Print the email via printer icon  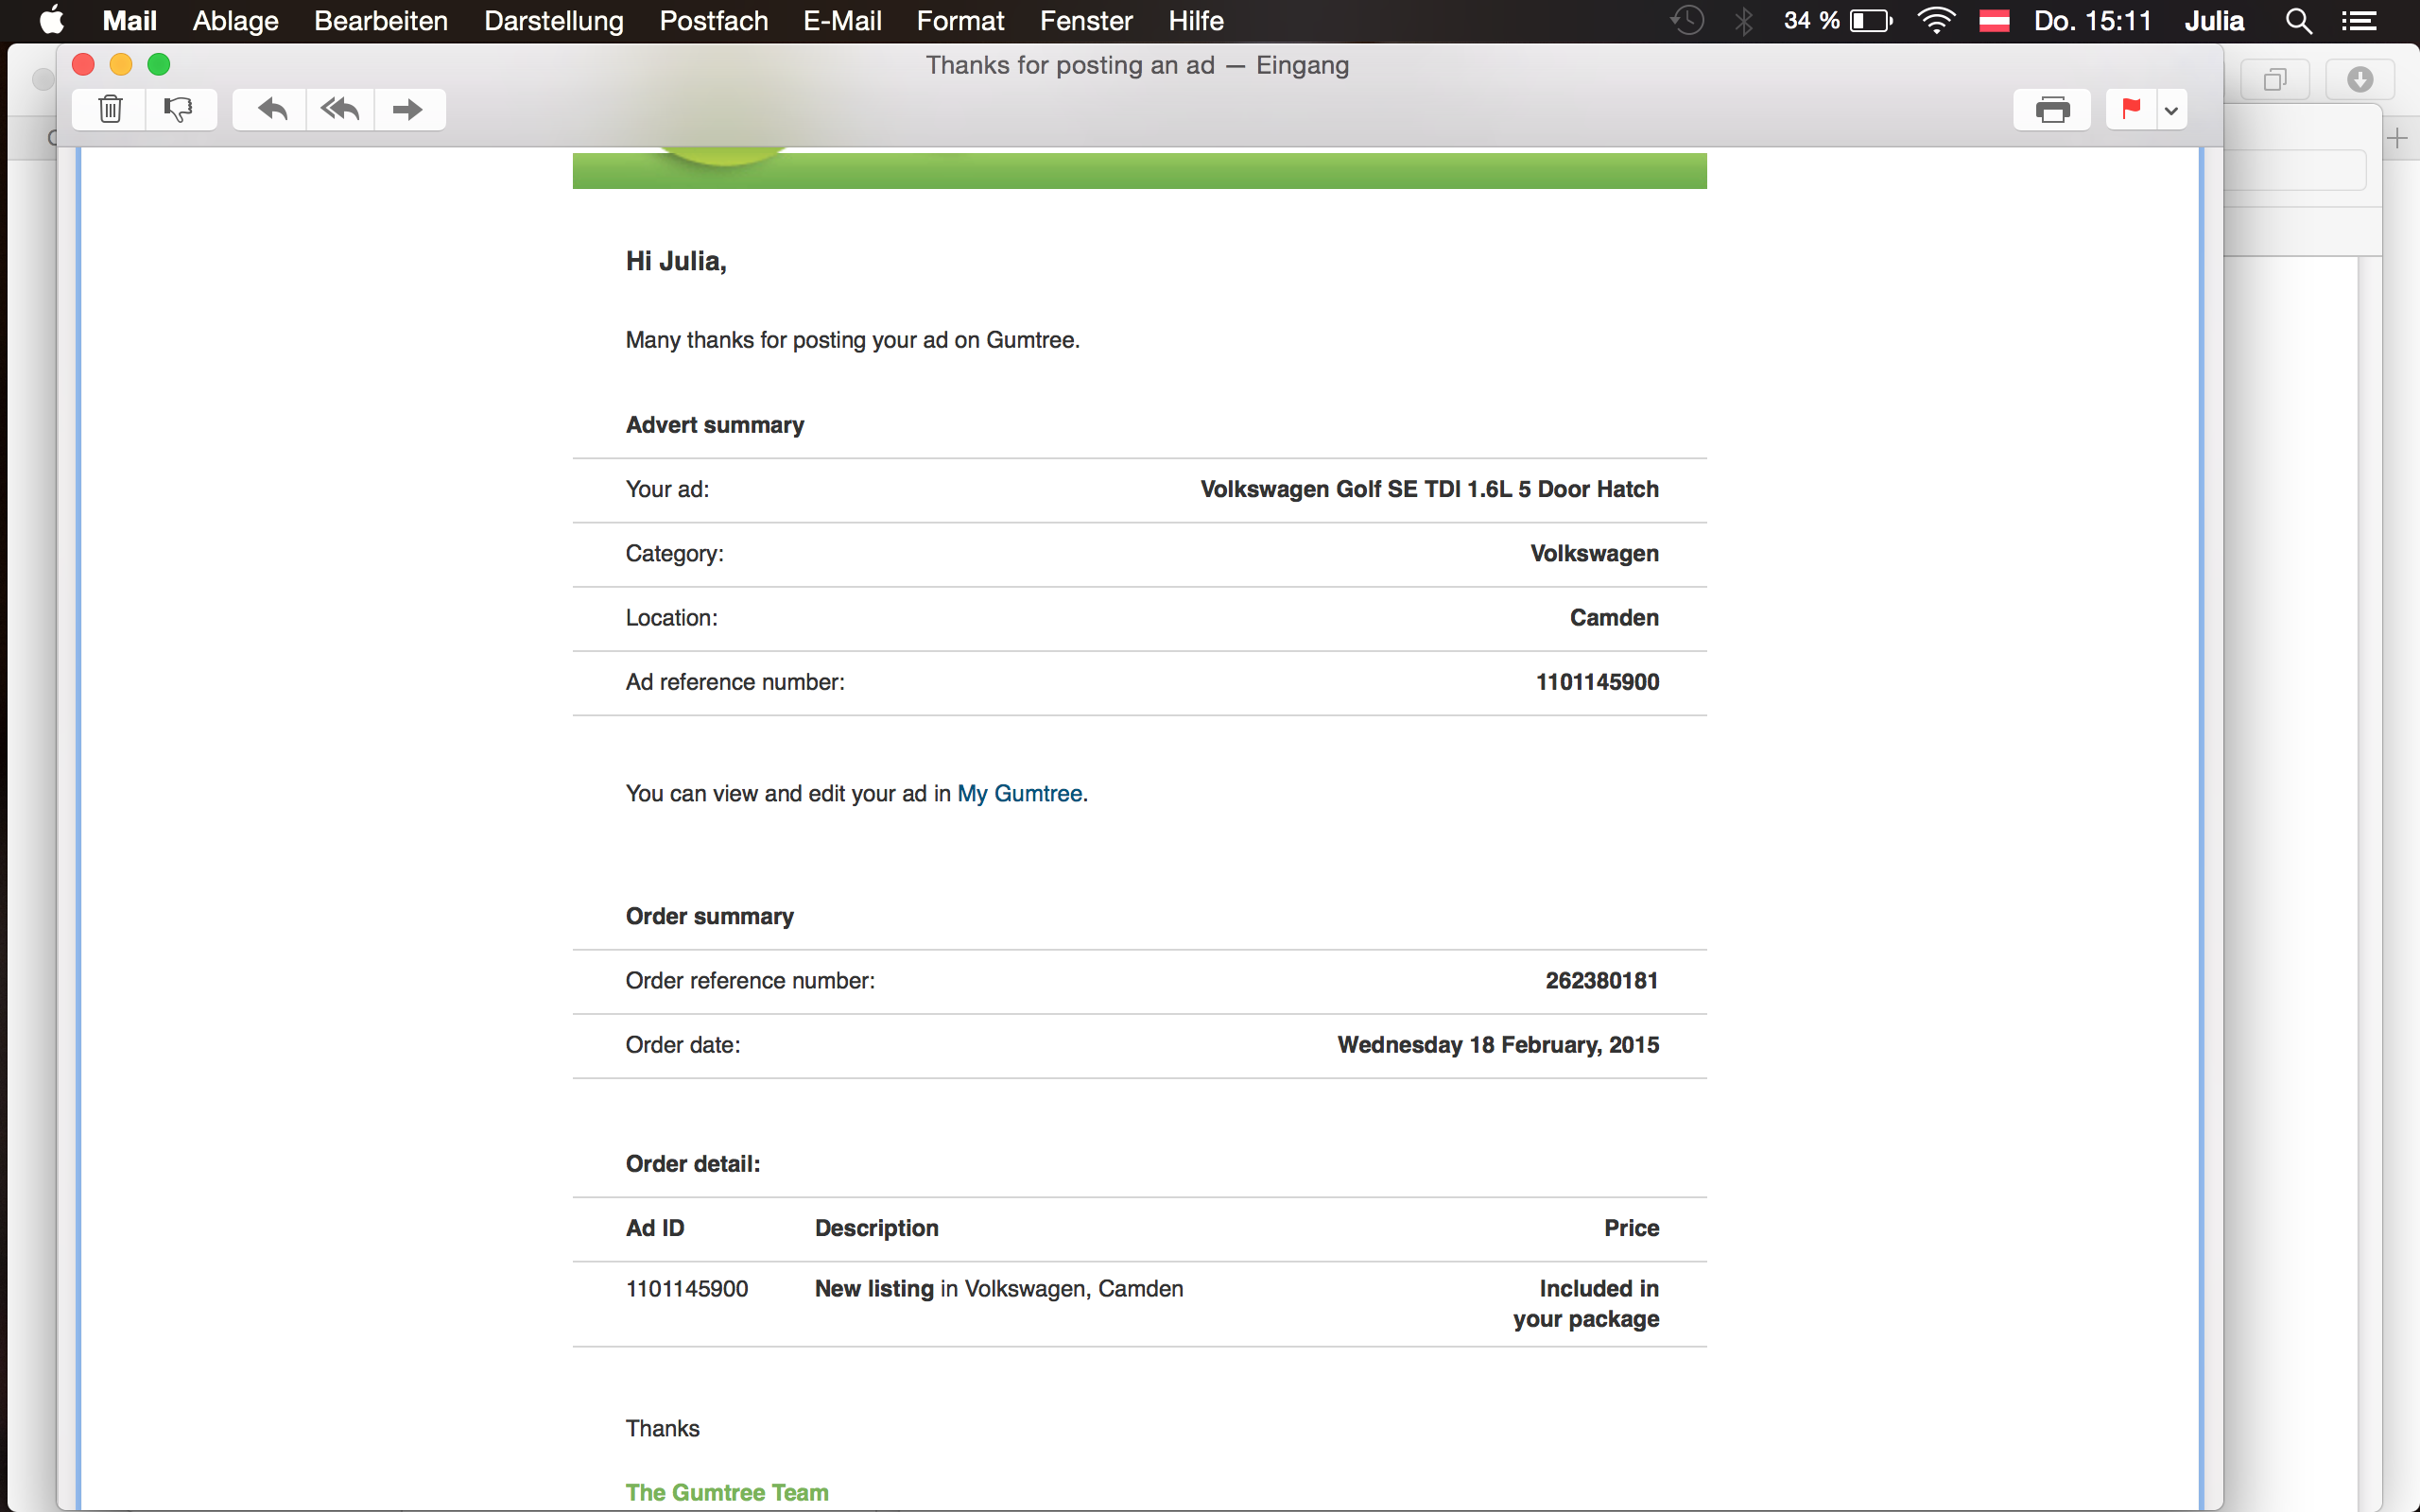point(2051,109)
